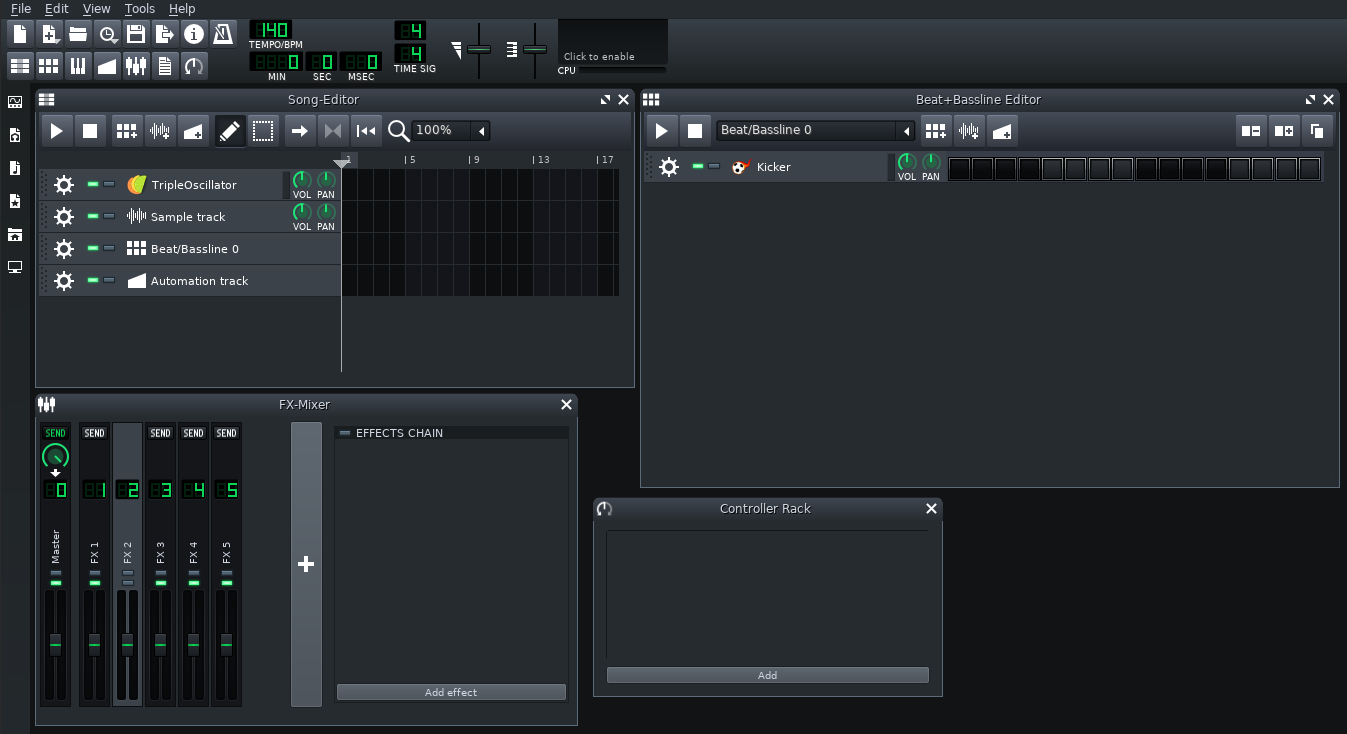Stop playback in the Song-Editor
Image resolution: width=1347 pixels, height=734 pixels.
(x=90, y=131)
